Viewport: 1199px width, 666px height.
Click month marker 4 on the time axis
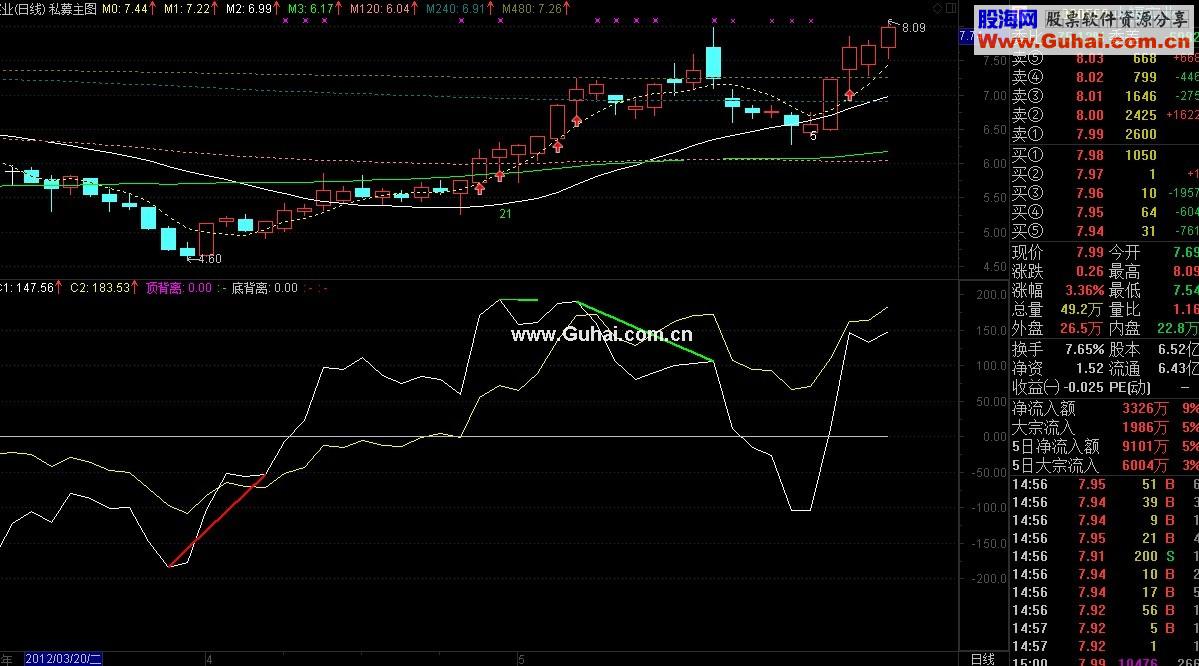pos(209,659)
